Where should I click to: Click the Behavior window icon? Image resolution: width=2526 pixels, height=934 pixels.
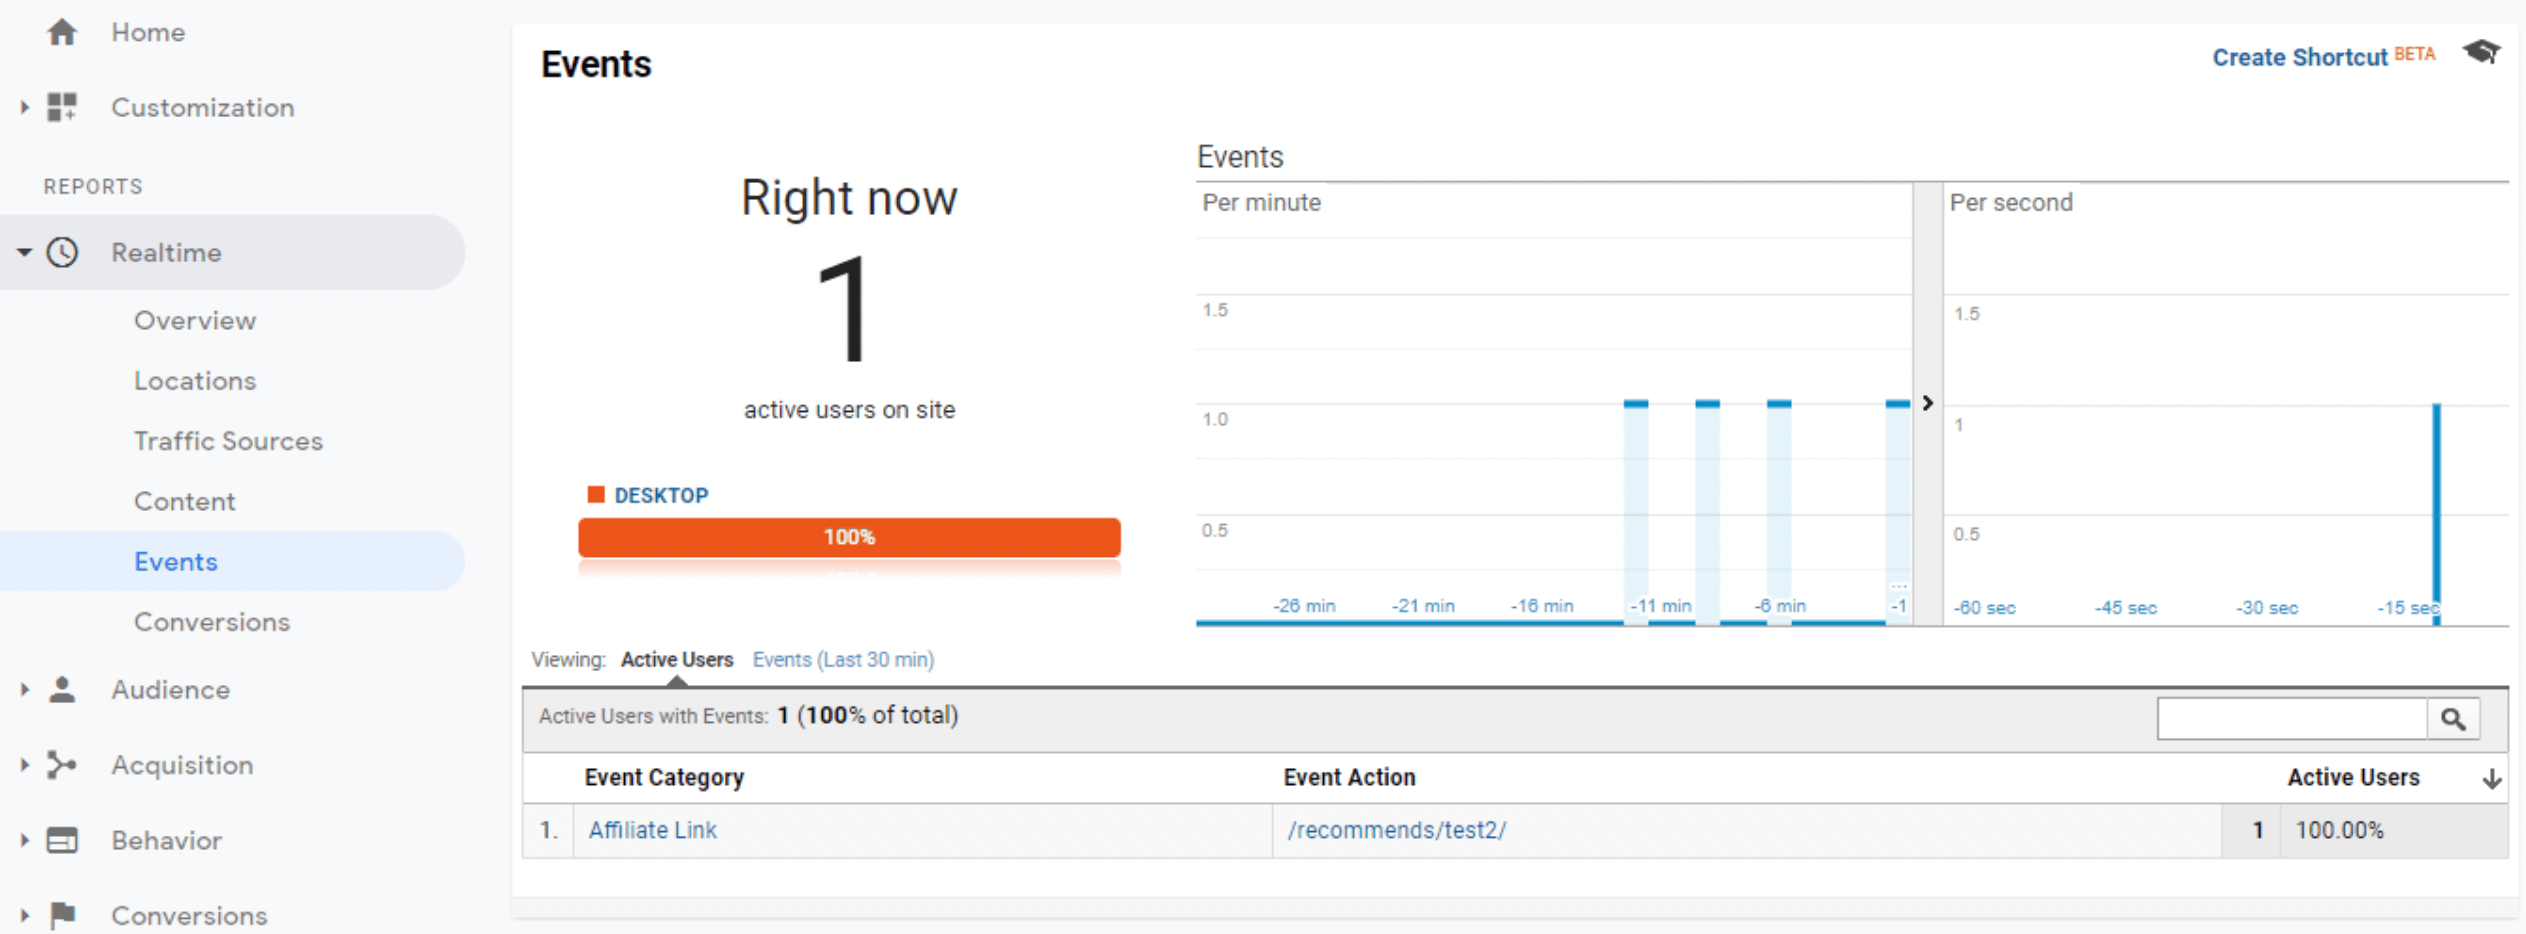point(62,840)
